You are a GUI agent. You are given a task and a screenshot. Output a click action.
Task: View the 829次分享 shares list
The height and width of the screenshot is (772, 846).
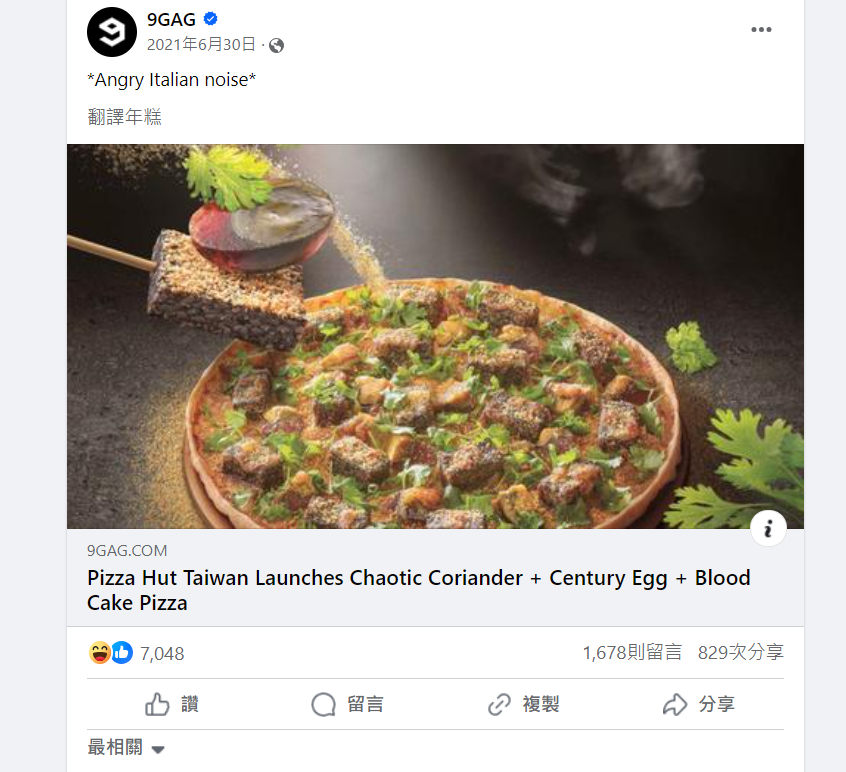click(740, 653)
